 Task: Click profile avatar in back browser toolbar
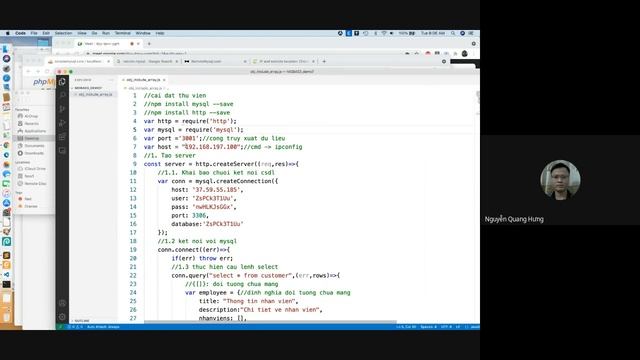coord(464,53)
